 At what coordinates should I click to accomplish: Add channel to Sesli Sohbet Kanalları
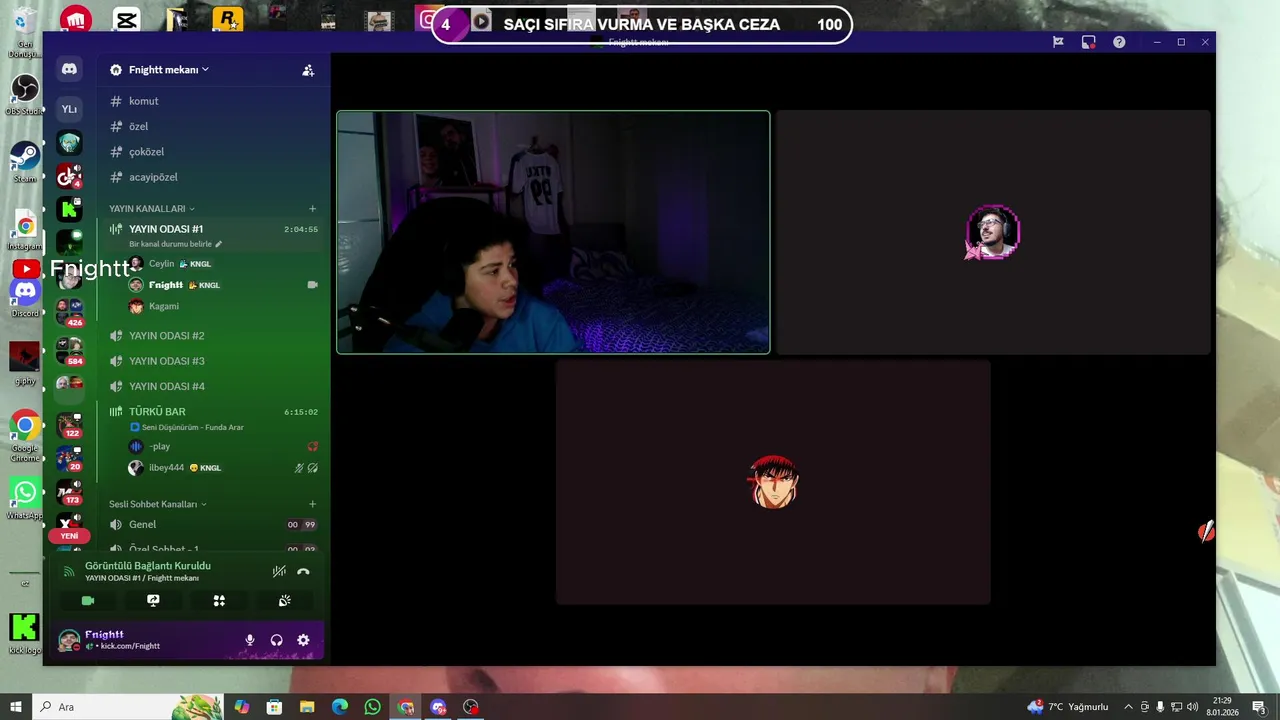(312, 504)
